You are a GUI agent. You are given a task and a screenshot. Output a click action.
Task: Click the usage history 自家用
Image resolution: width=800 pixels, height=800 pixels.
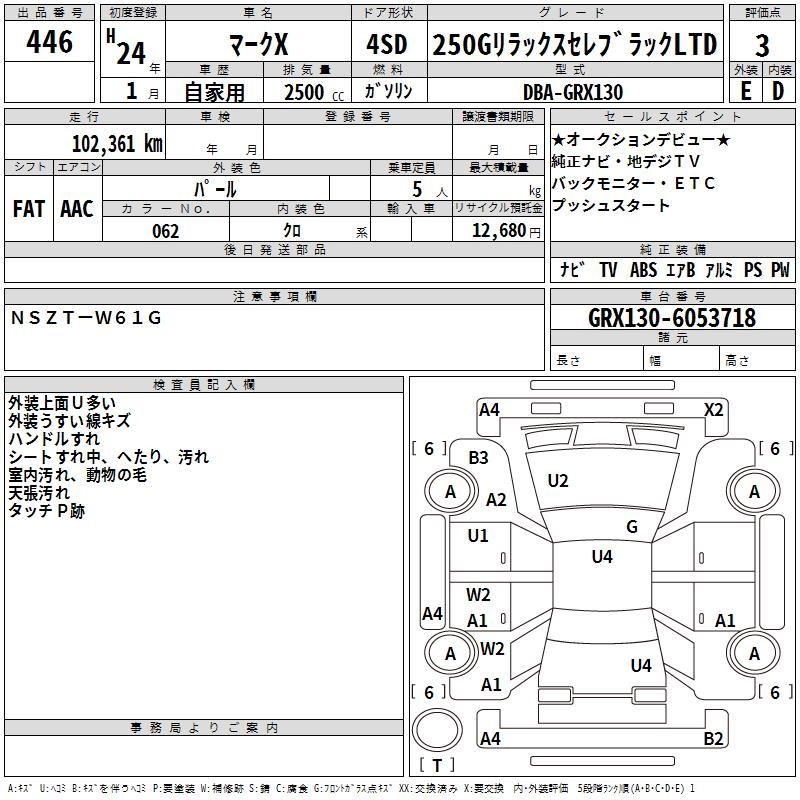coord(214,92)
